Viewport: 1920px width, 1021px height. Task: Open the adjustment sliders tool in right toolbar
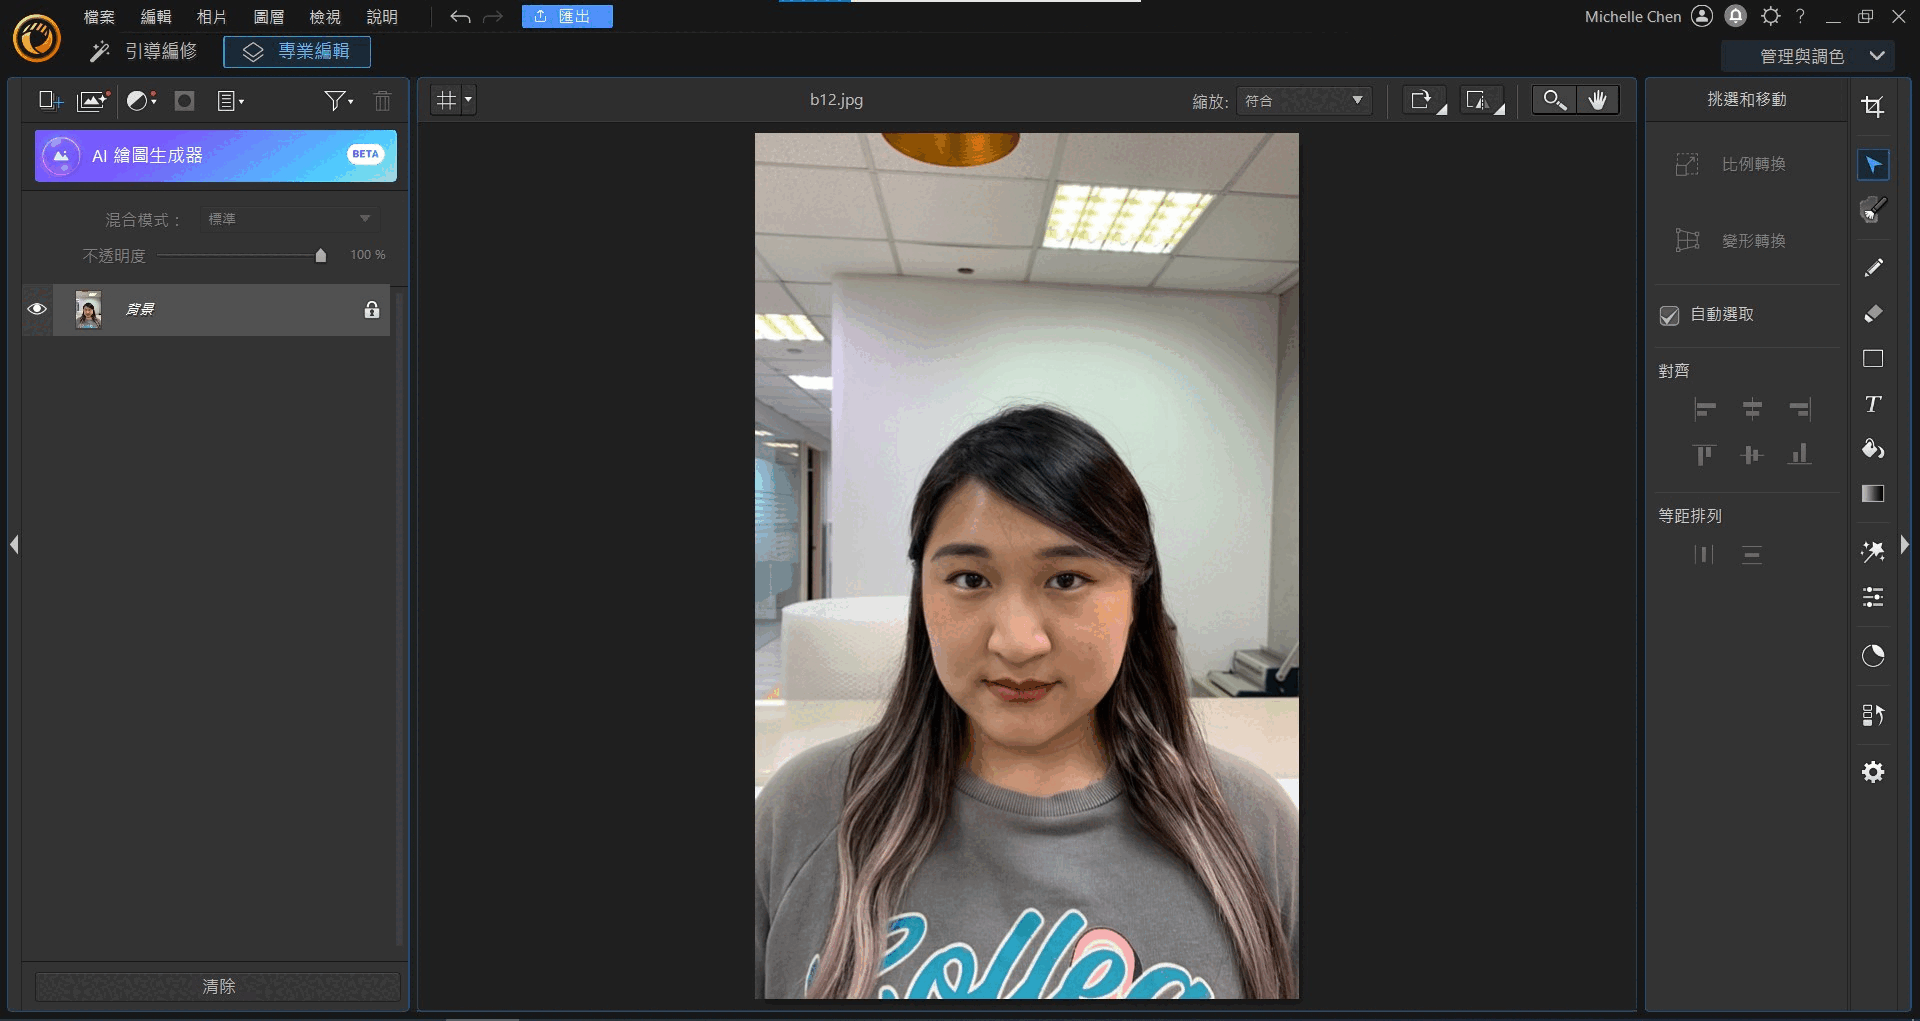pos(1873,597)
